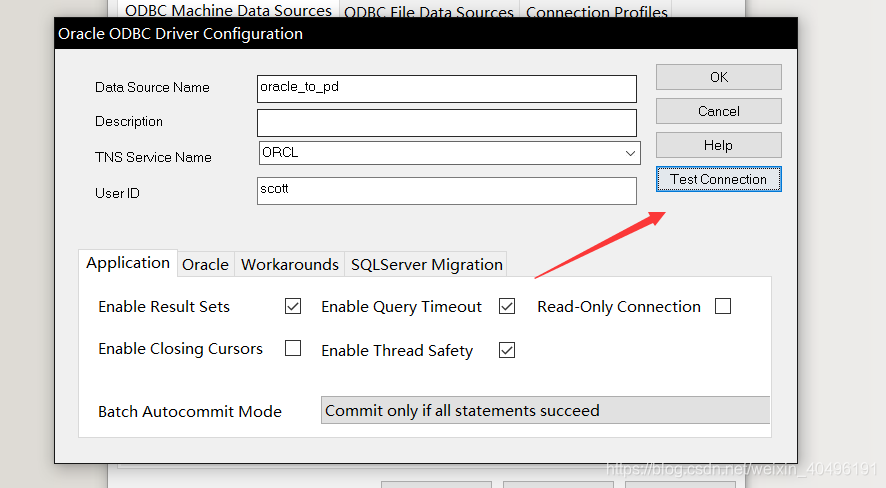Click the OK button
The image size is (886, 488).
click(x=719, y=77)
